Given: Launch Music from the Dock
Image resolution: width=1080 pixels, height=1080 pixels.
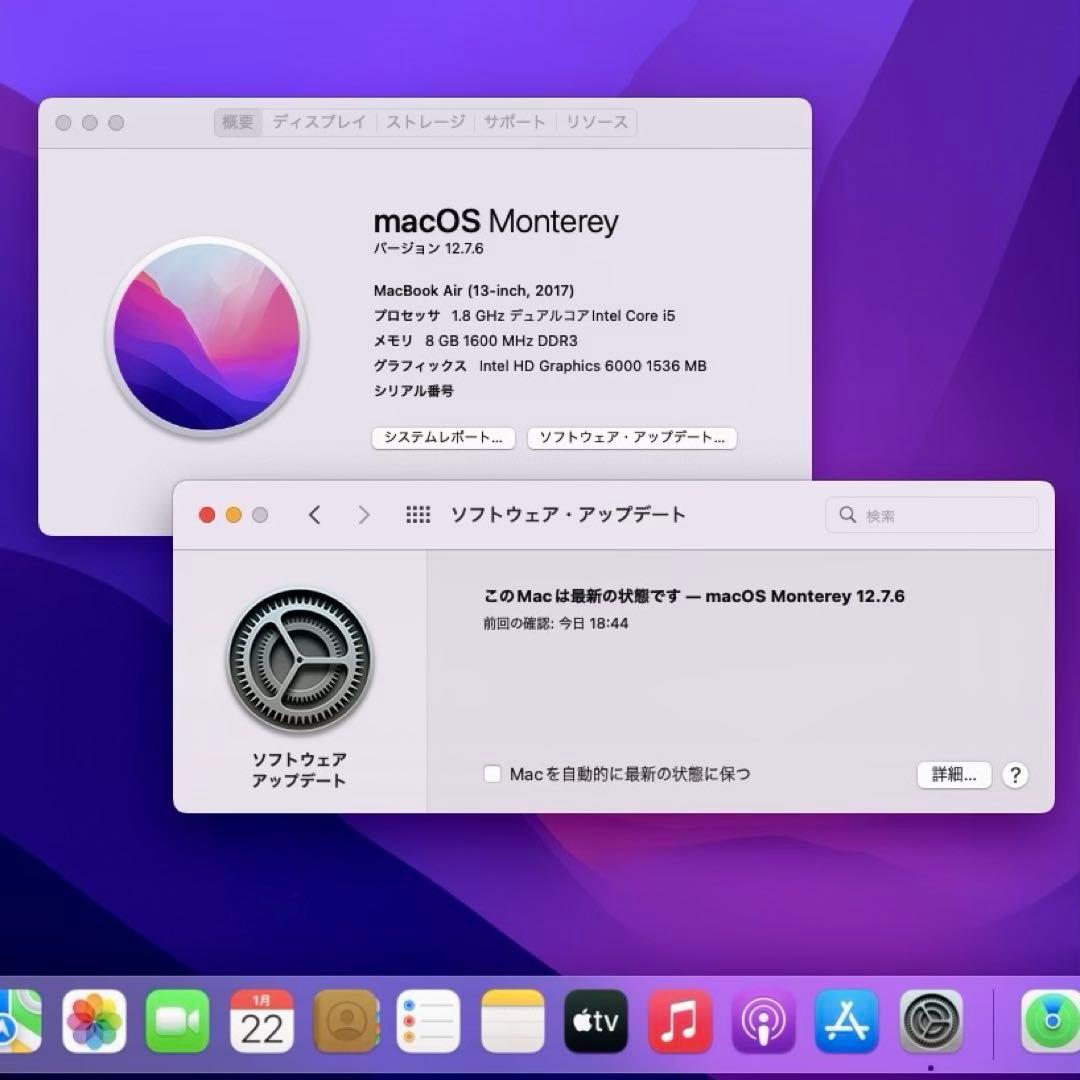Looking at the screenshot, I should (679, 1020).
